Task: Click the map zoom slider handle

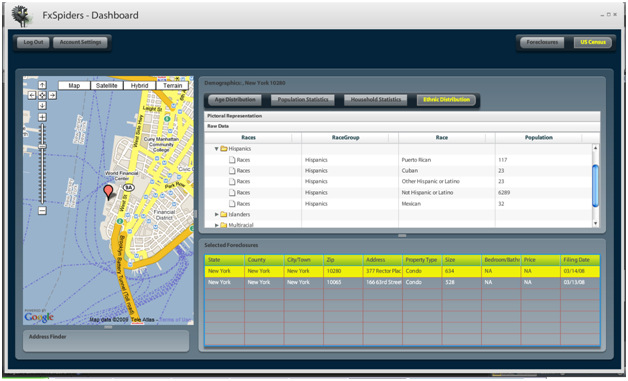Action: pyautogui.click(x=42, y=147)
